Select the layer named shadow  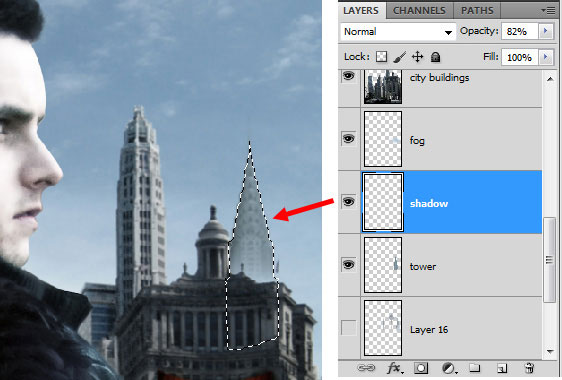tap(429, 204)
